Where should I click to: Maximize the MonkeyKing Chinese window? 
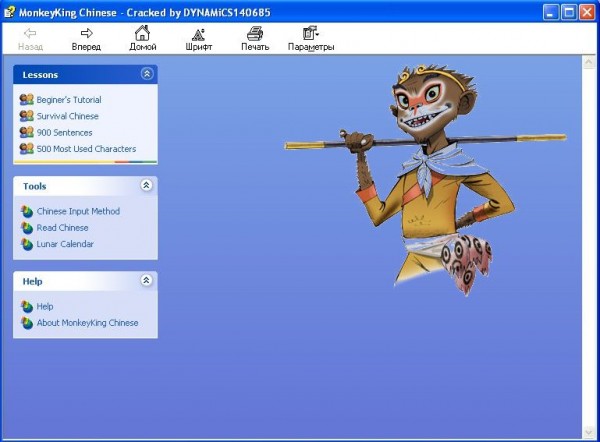click(569, 13)
